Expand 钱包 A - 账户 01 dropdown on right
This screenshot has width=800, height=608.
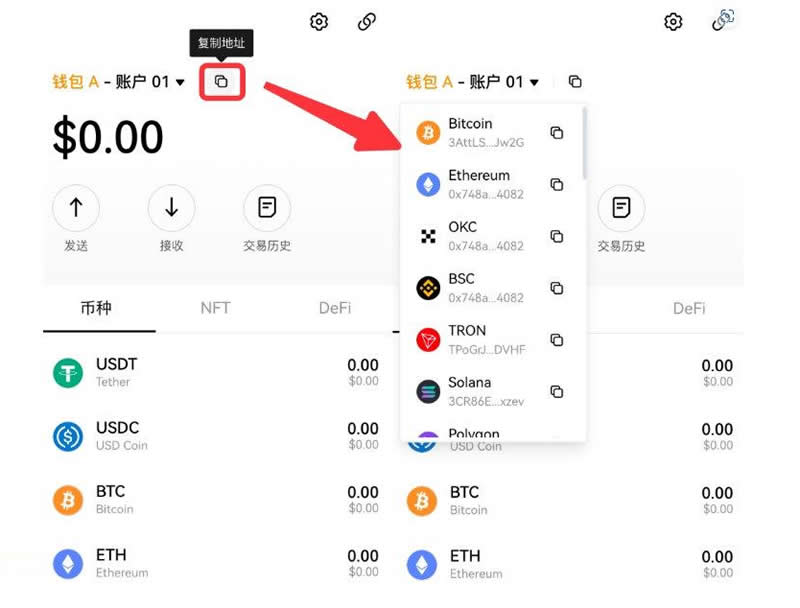tap(472, 82)
